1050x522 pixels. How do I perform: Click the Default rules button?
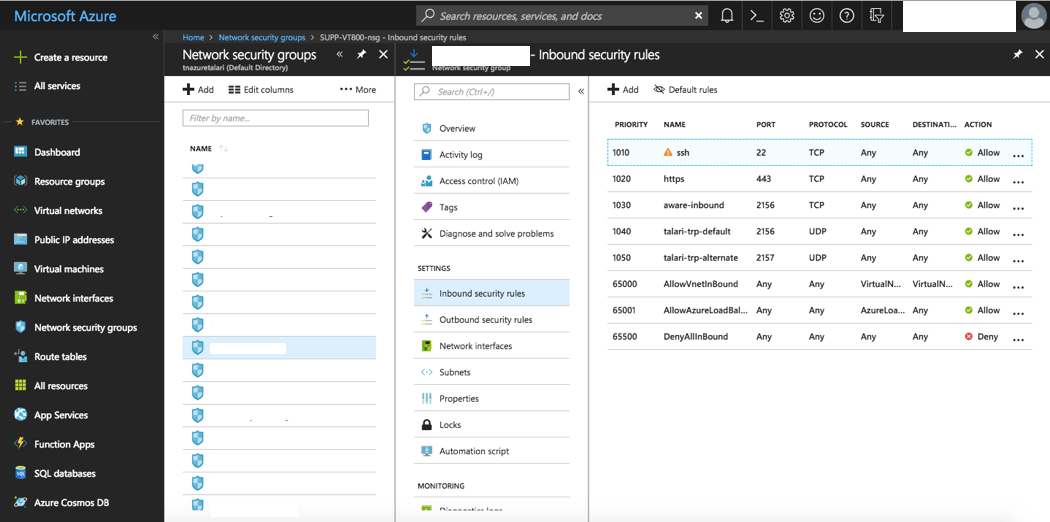tap(685, 89)
